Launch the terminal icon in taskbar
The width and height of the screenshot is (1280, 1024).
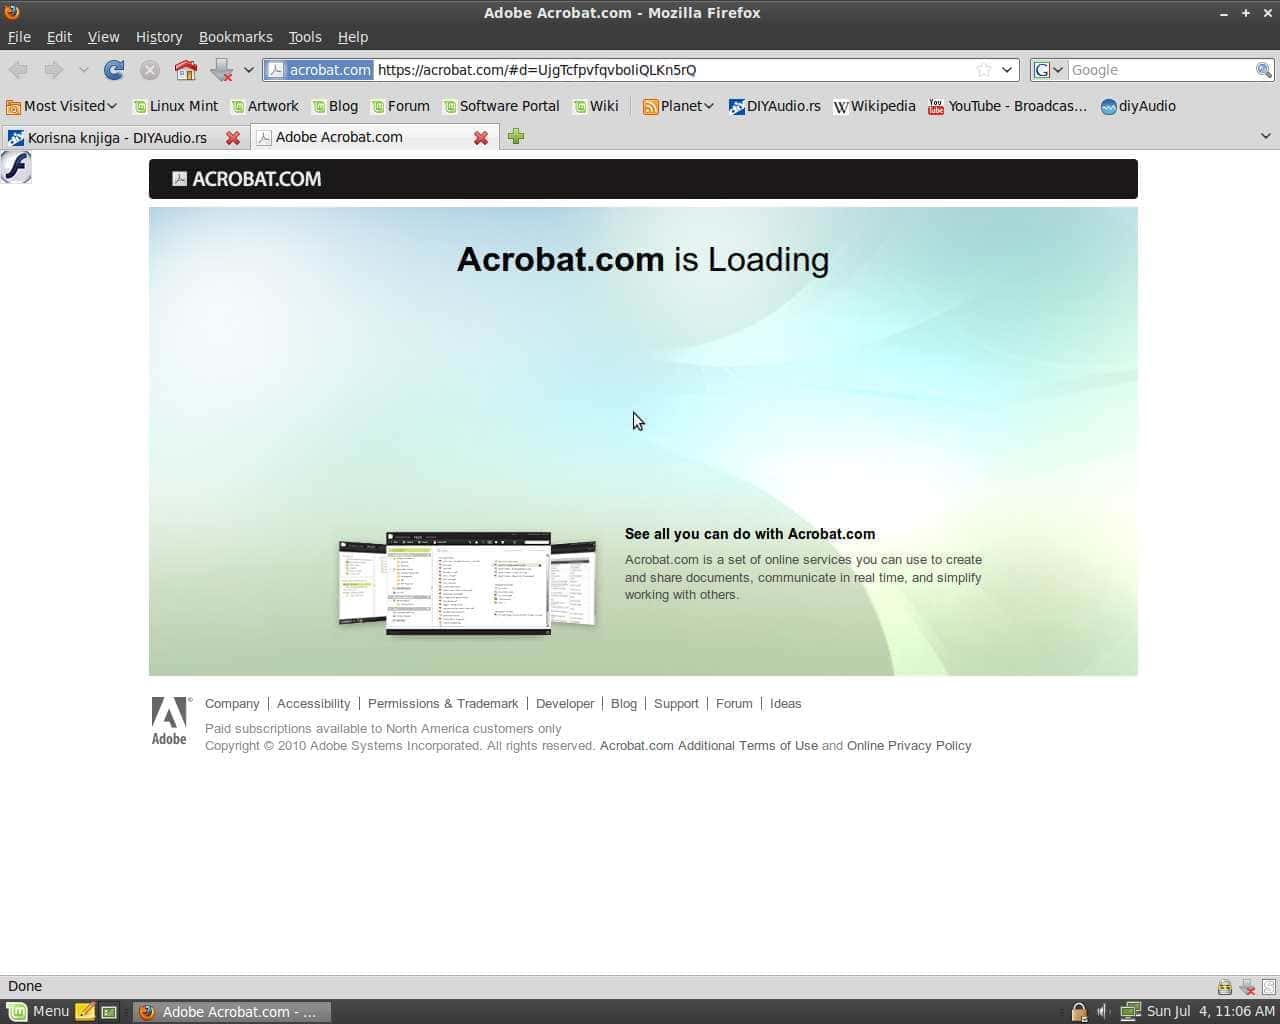(x=109, y=1012)
